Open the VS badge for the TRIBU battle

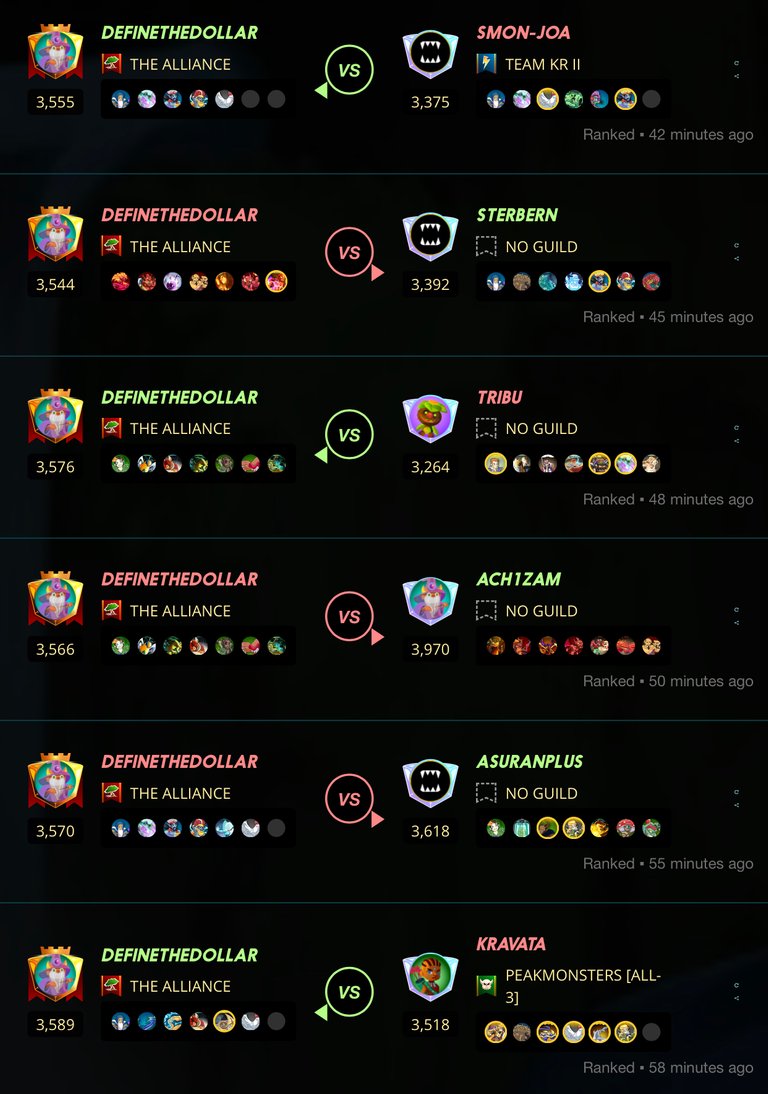point(349,434)
